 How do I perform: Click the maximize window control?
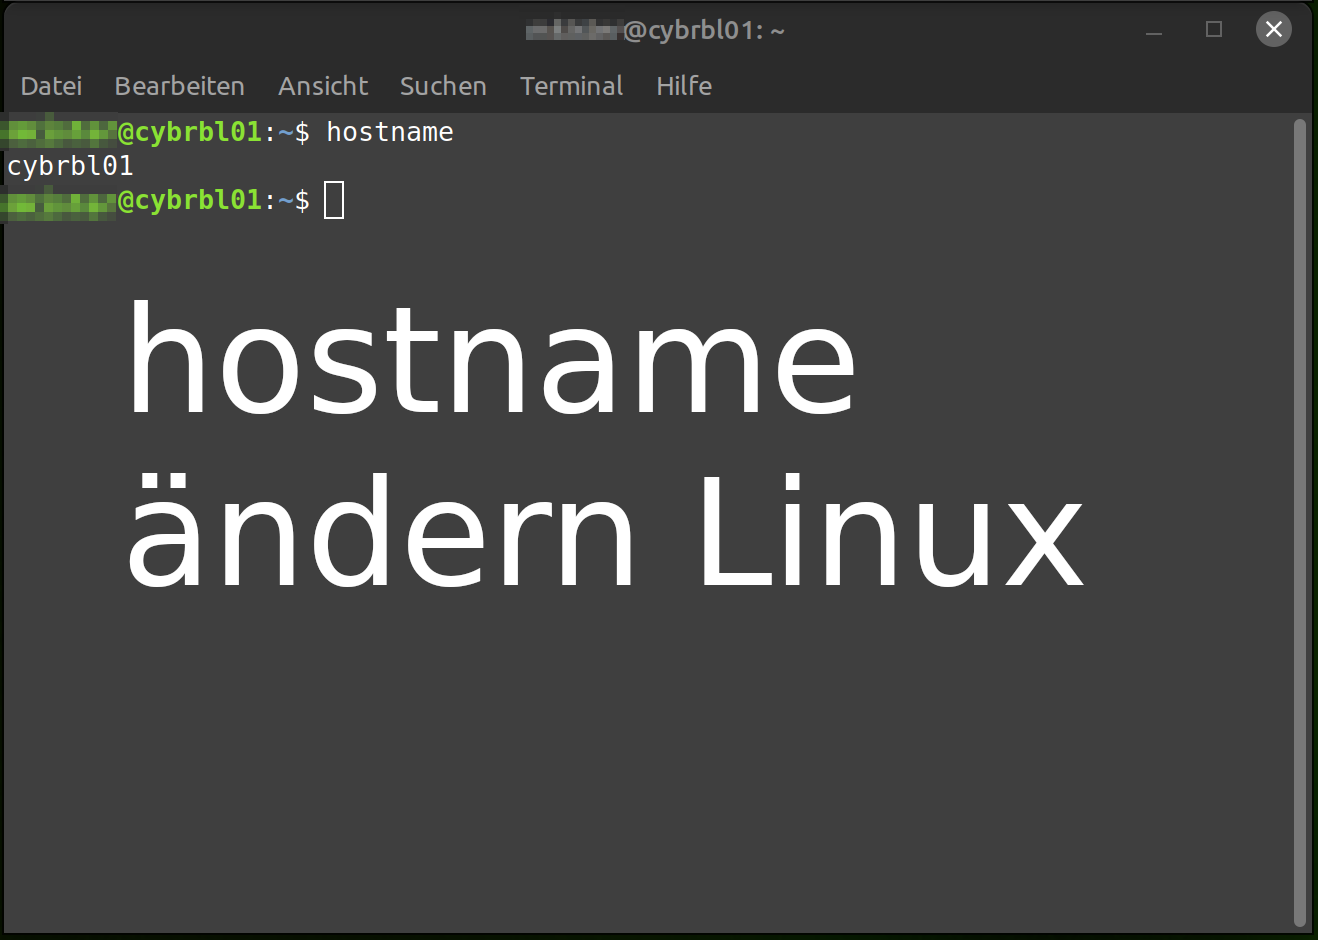(x=1213, y=29)
